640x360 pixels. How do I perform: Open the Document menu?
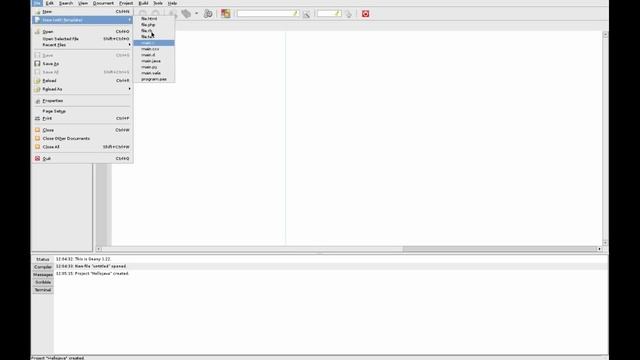[x=103, y=3]
